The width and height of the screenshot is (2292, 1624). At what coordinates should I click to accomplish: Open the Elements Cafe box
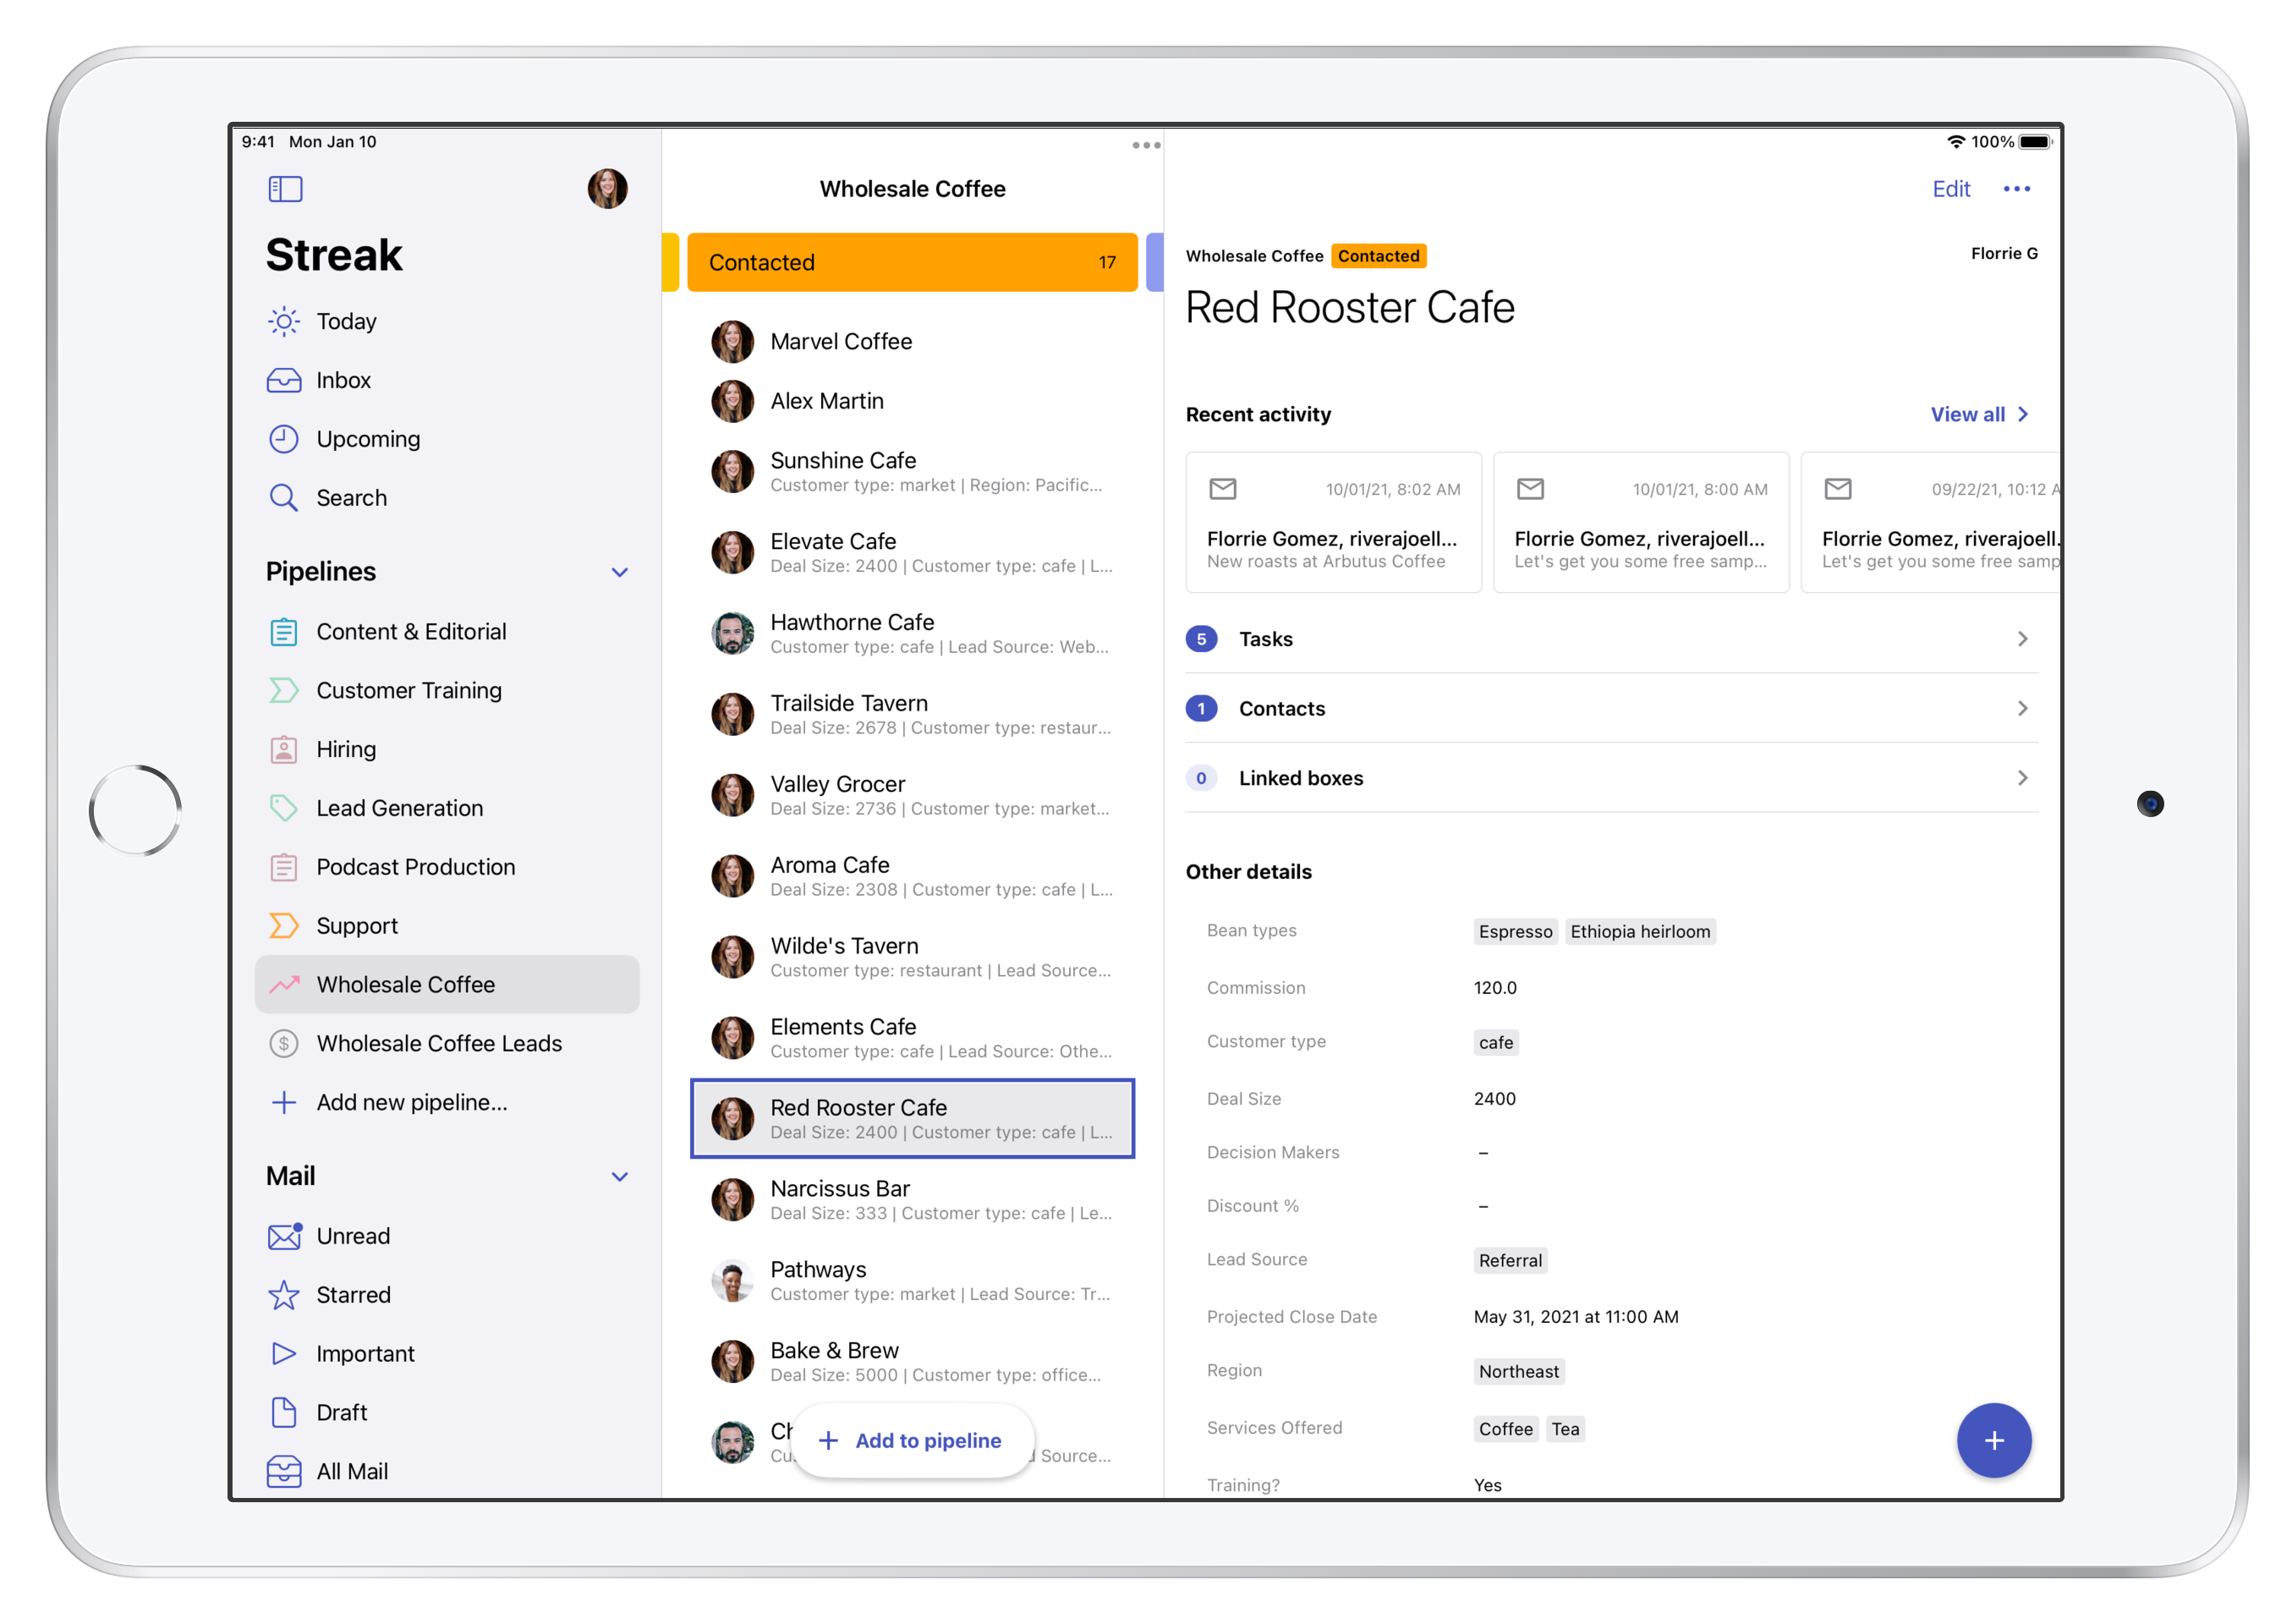912,1039
